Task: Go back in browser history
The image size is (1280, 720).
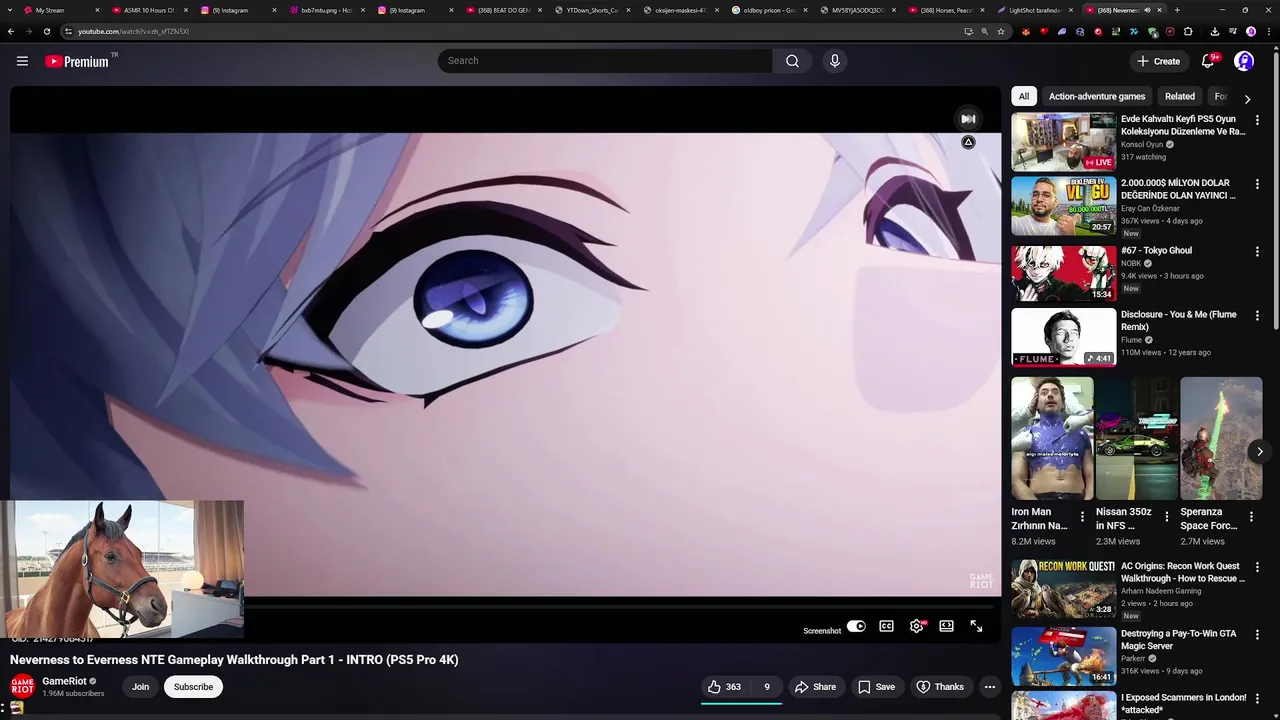Action: pos(11,31)
